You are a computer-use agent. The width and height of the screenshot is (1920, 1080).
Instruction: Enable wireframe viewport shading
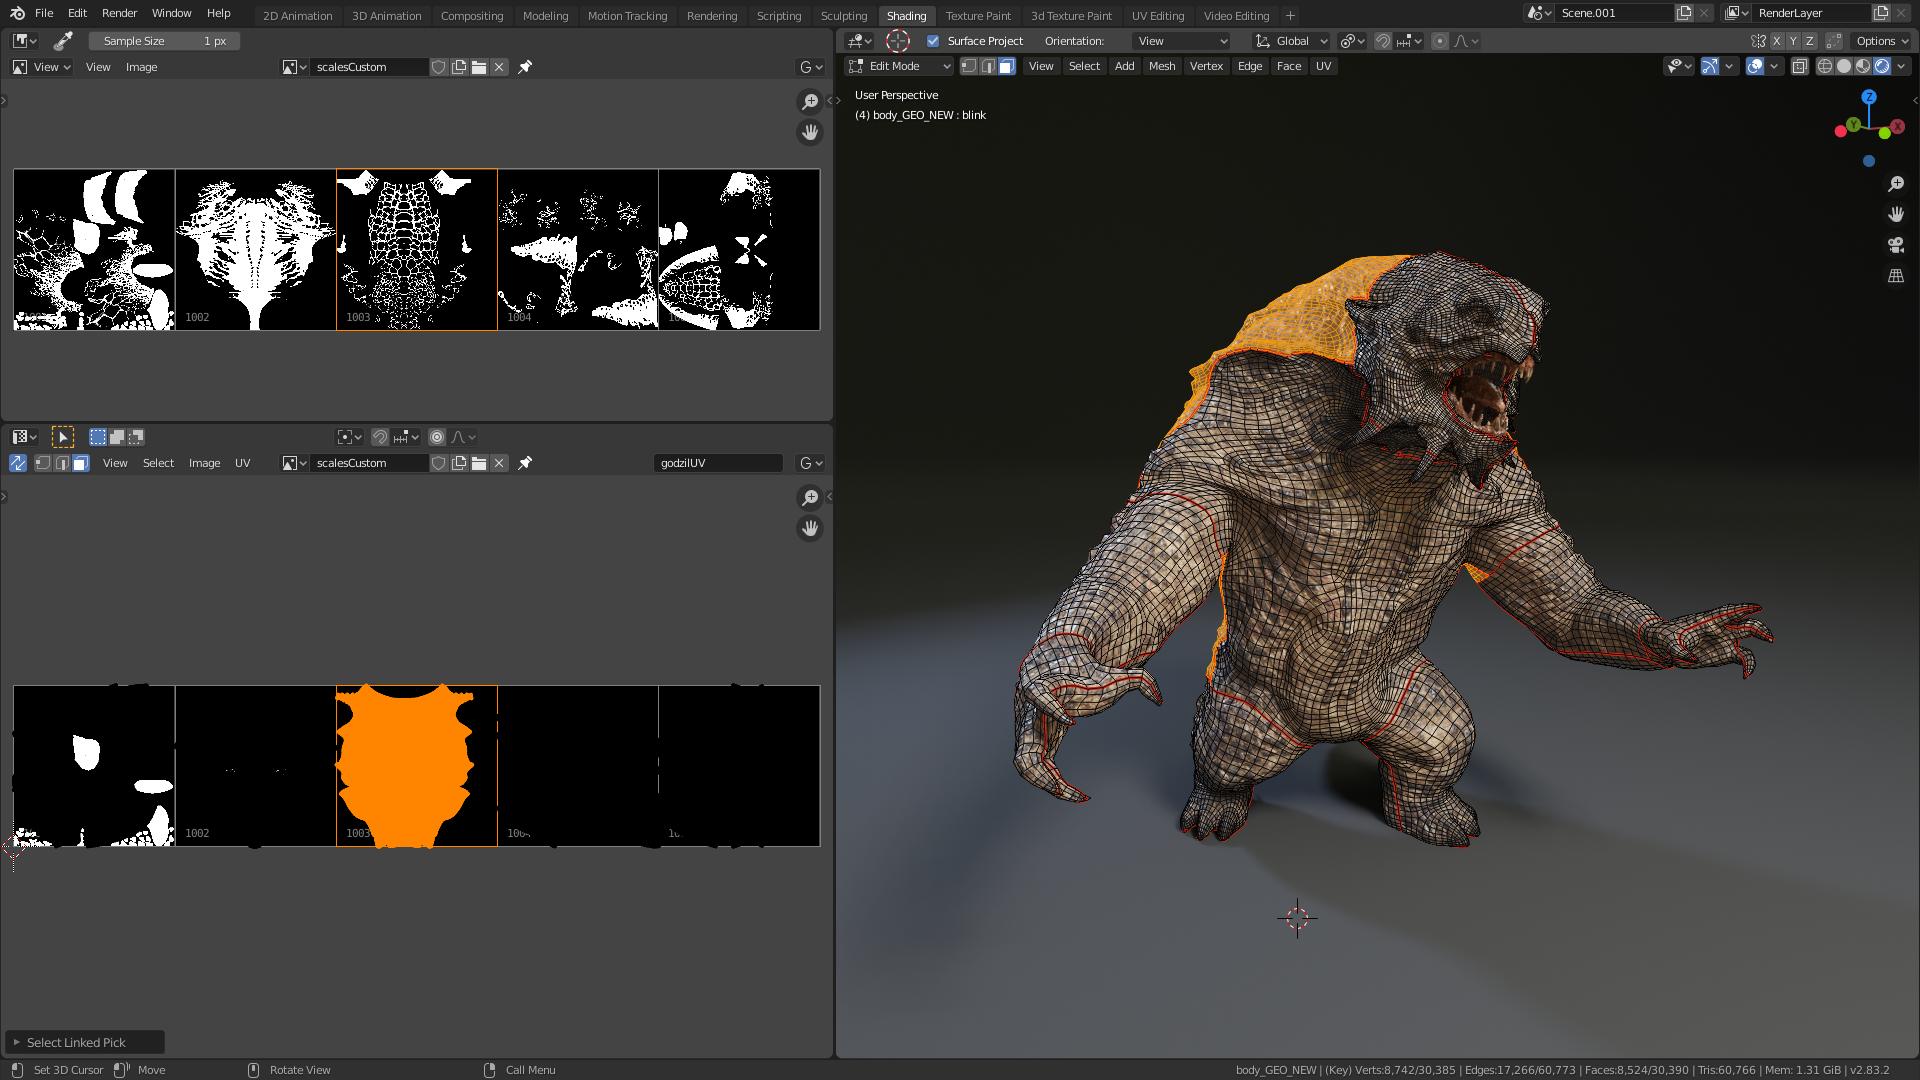click(1825, 66)
